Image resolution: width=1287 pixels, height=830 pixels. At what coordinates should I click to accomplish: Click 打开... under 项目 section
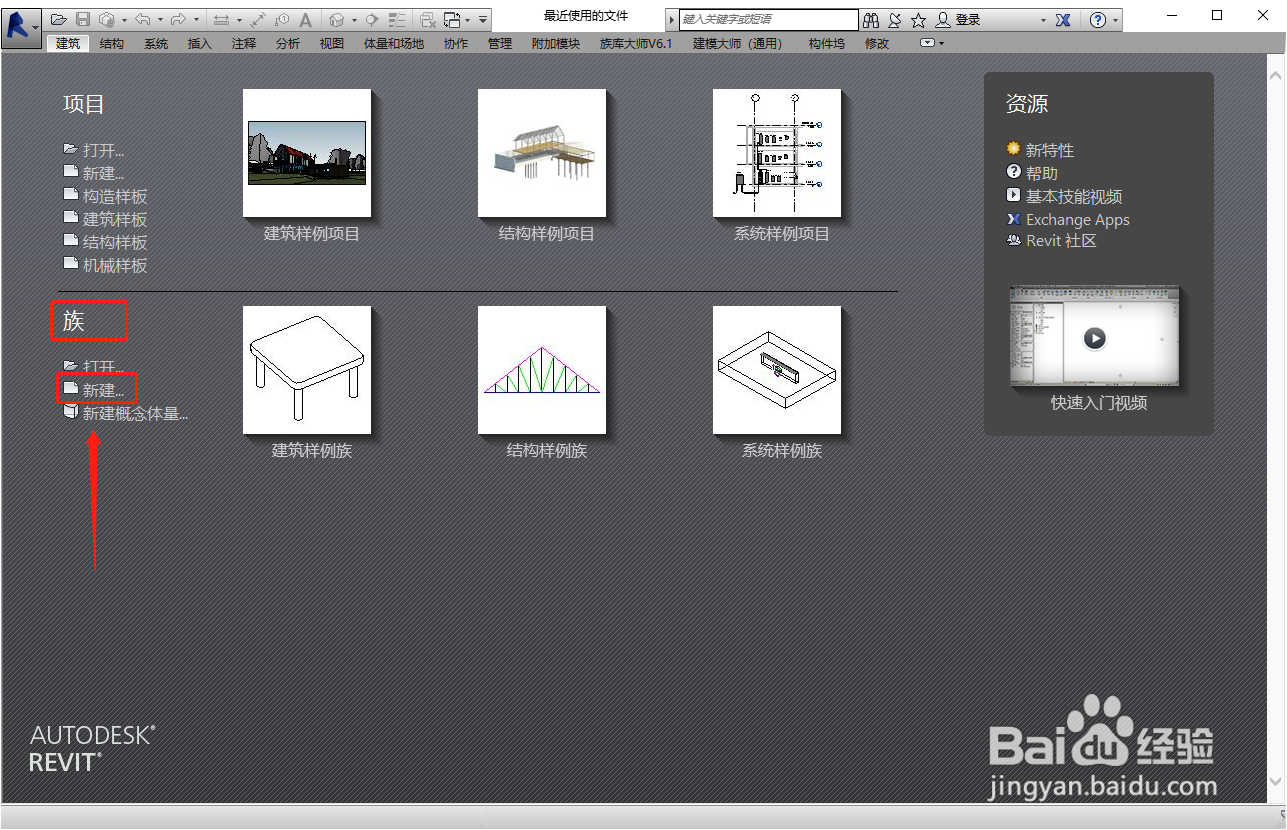click(x=94, y=150)
